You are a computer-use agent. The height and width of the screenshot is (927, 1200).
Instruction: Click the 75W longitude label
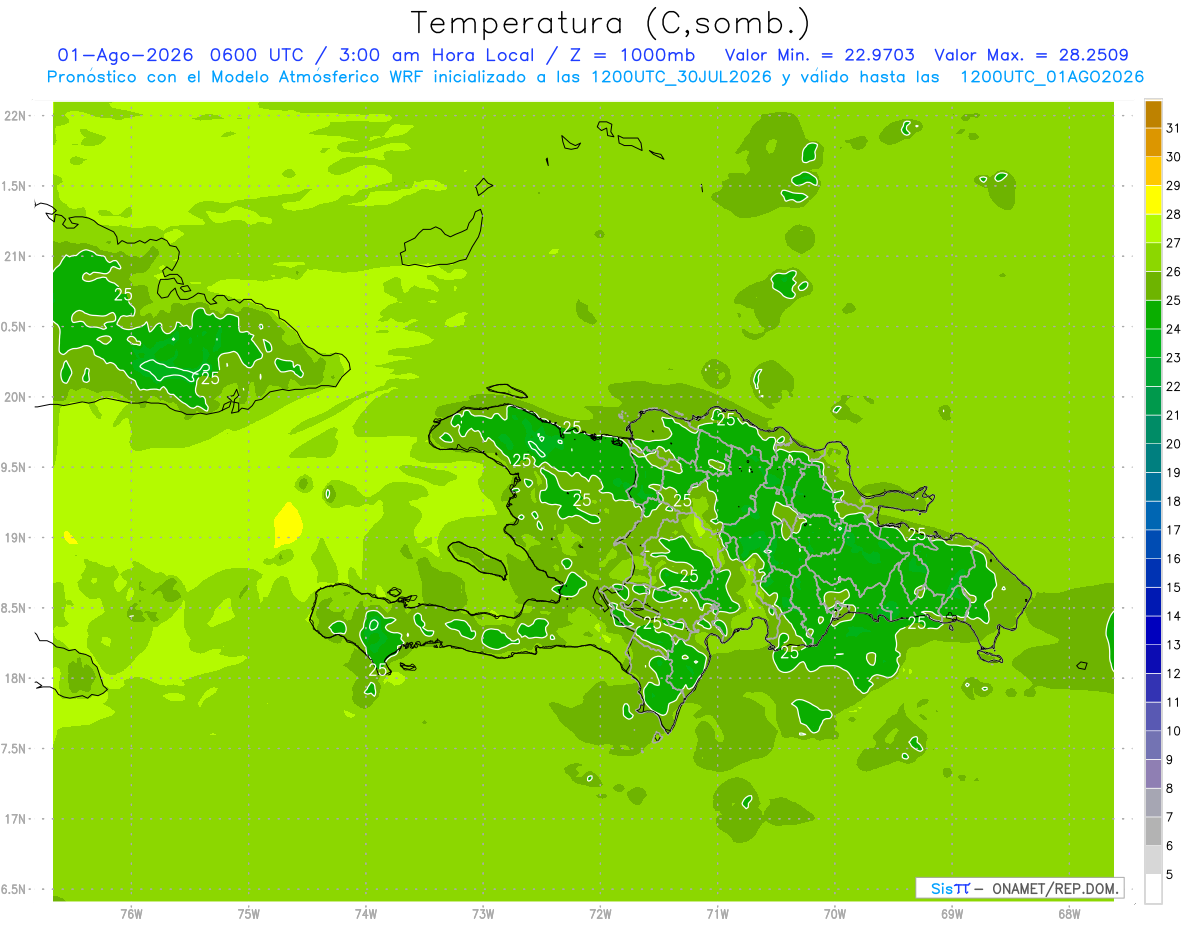coord(249,913)
